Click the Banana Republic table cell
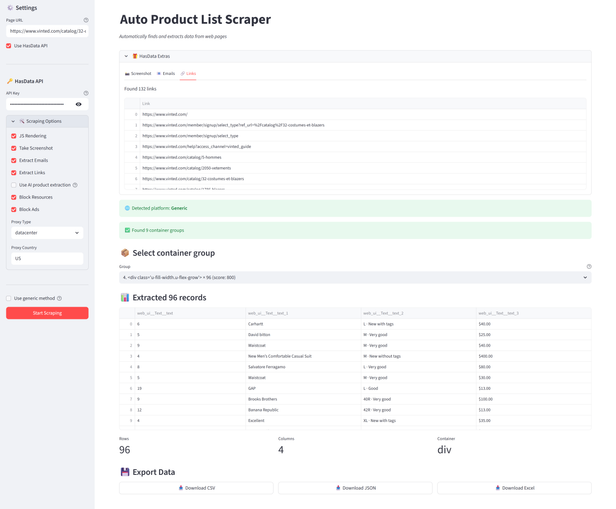 tap(303, 410)
